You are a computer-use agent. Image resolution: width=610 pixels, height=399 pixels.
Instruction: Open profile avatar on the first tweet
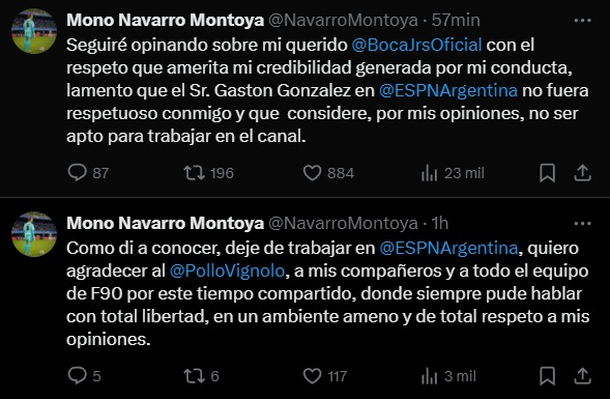coord(34,31)
